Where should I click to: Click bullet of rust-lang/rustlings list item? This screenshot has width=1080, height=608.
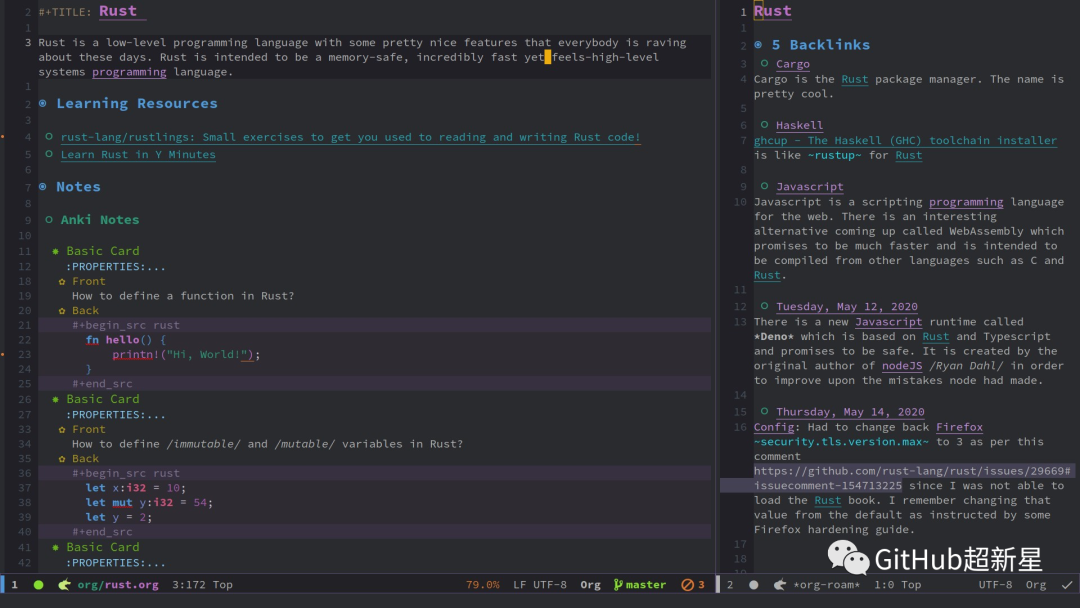click(x=49, y=136)
